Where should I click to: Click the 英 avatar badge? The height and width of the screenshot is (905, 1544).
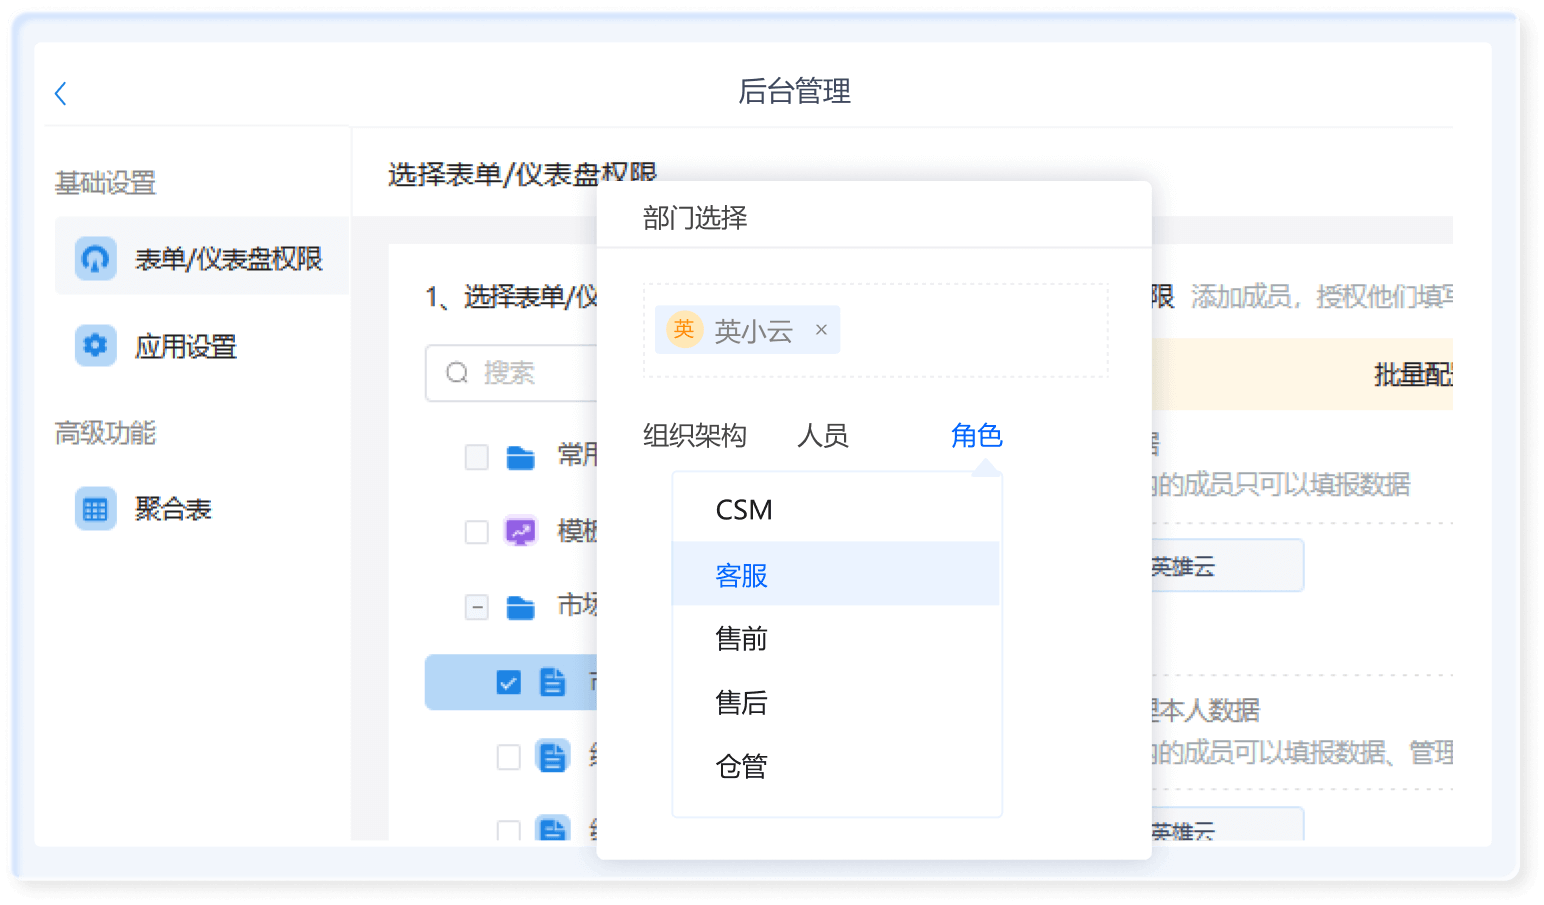tap(684, 329)
